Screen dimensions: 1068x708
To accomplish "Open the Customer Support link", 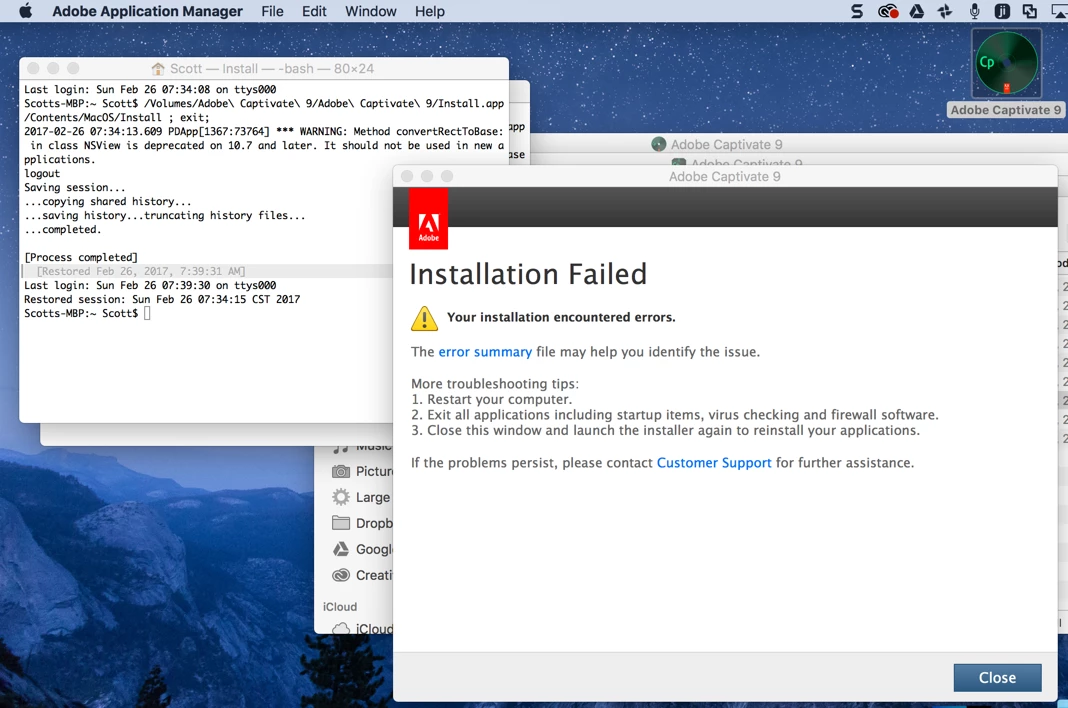I will [x=714, y=463].
